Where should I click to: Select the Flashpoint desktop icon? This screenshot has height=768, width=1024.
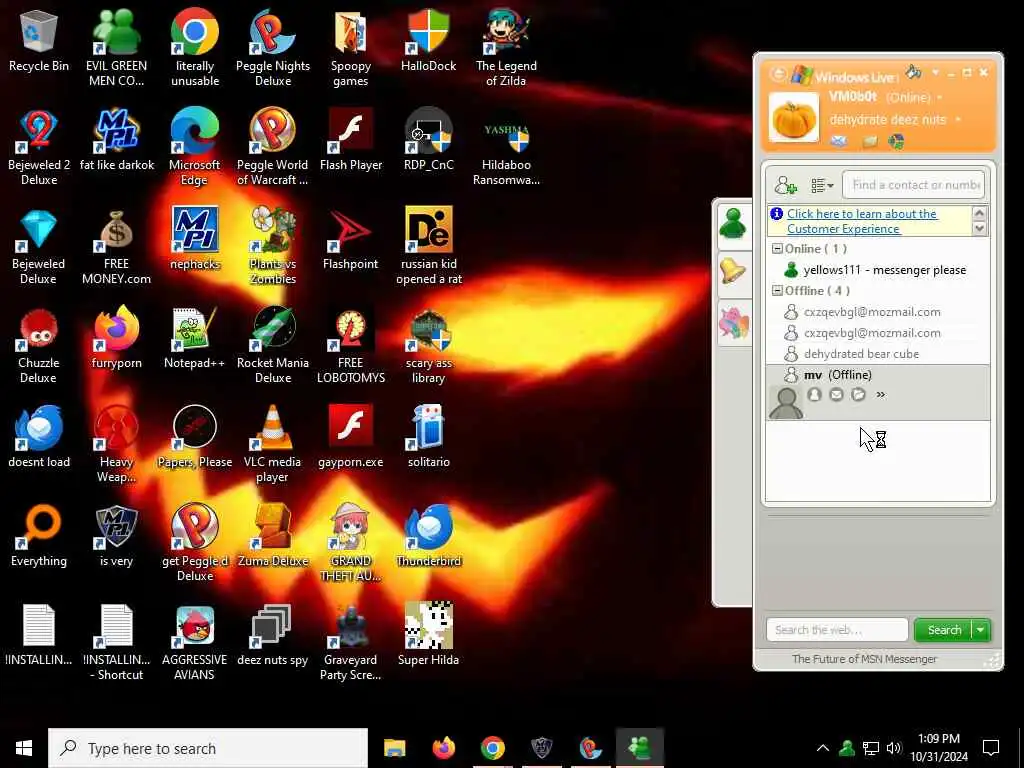pos(351,240)
